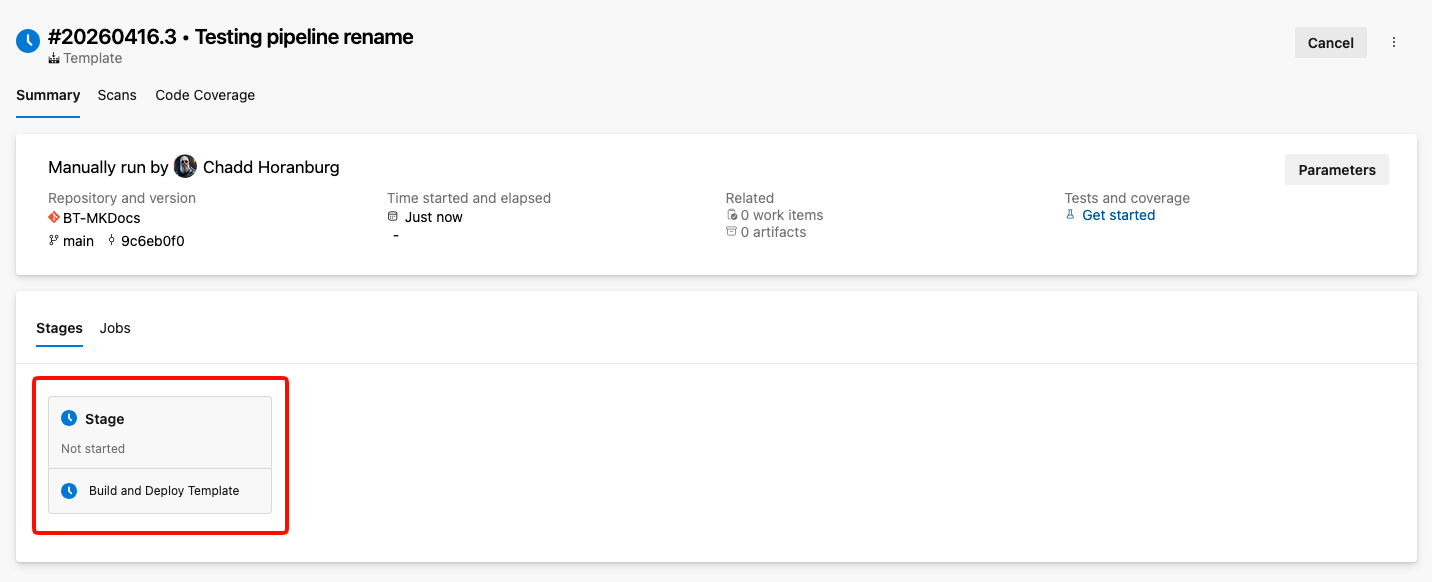Click the 0 work items link
Screen dimensions: 1432x582
(x=781, y=215)
